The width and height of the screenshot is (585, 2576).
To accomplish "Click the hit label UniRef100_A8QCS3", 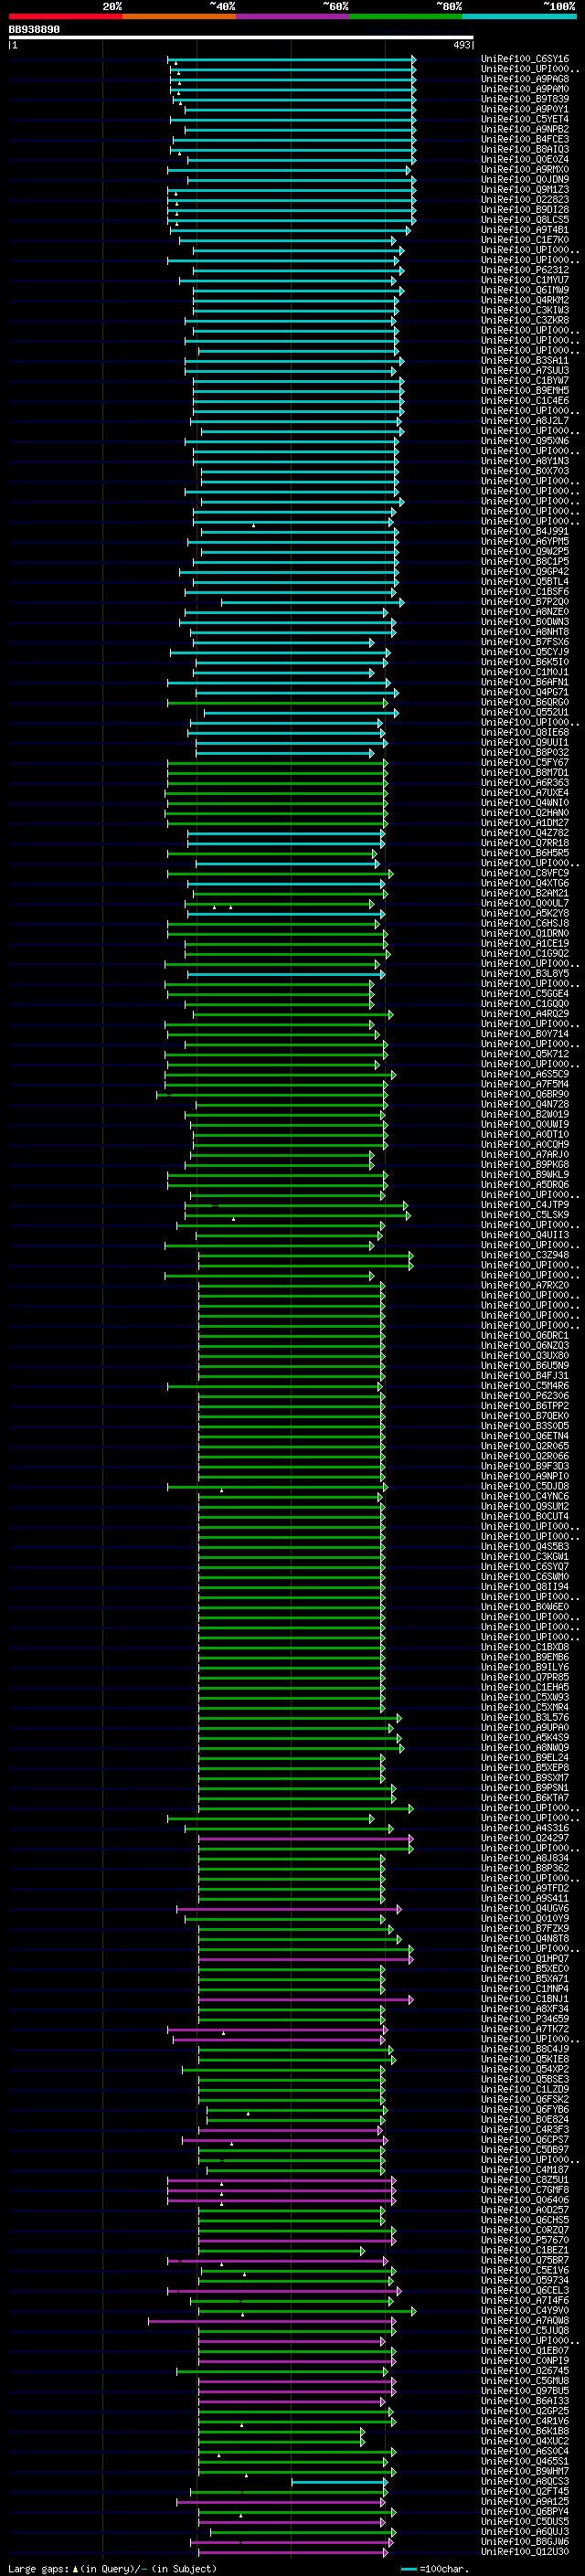I will (525, 2482).
